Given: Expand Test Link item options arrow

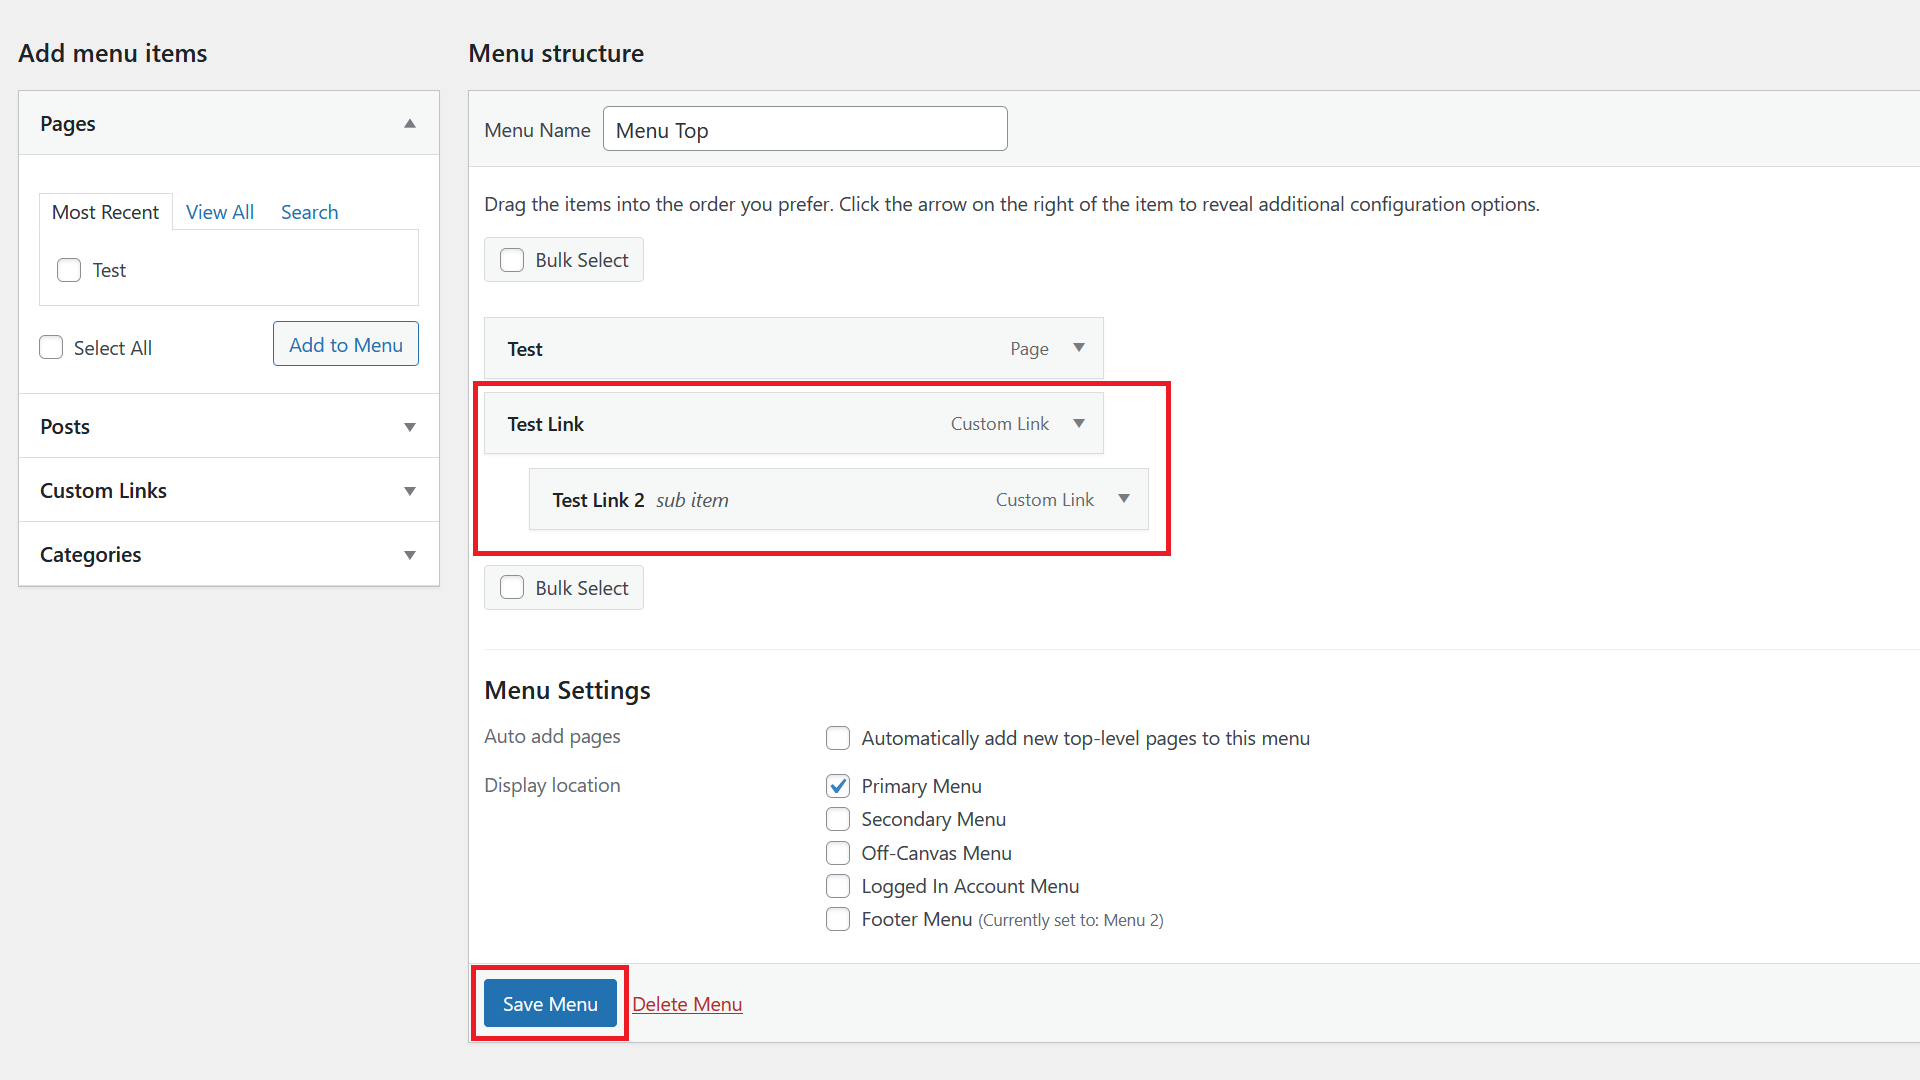Looking at the screenshot, I should (1079, 424).
